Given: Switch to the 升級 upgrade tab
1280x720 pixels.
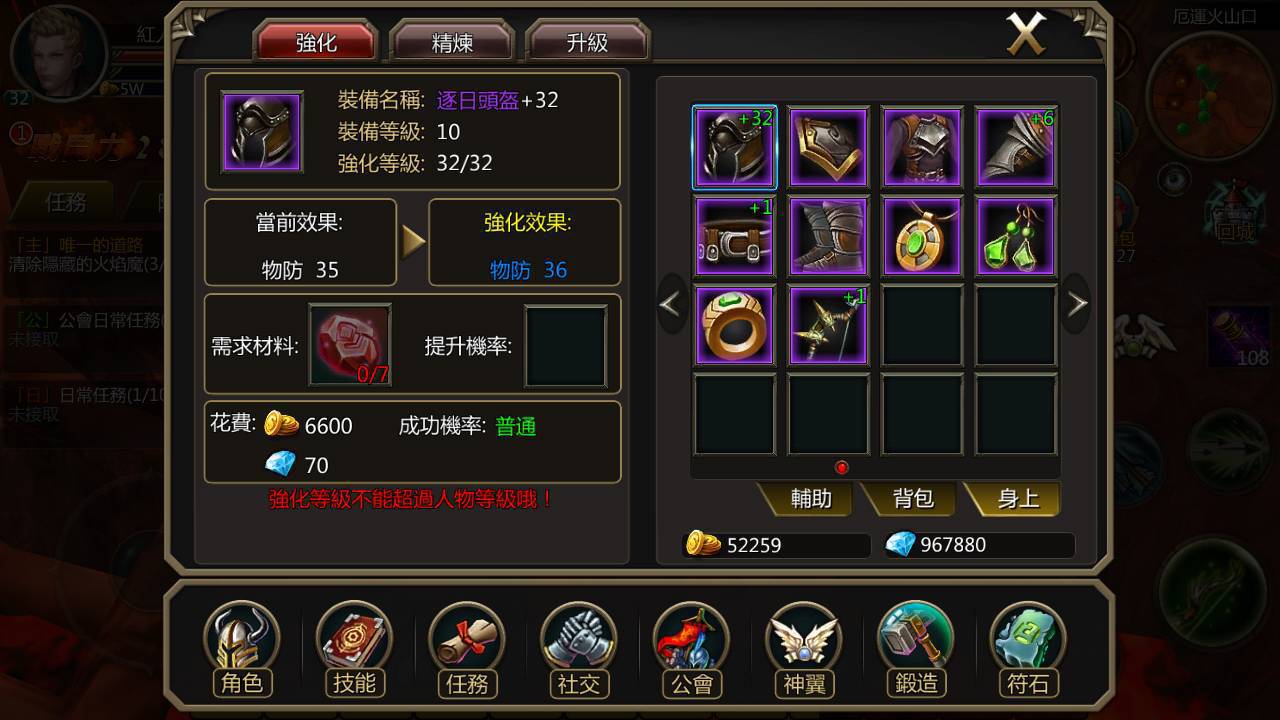Looking at the screenshot, I should point(588,43).
